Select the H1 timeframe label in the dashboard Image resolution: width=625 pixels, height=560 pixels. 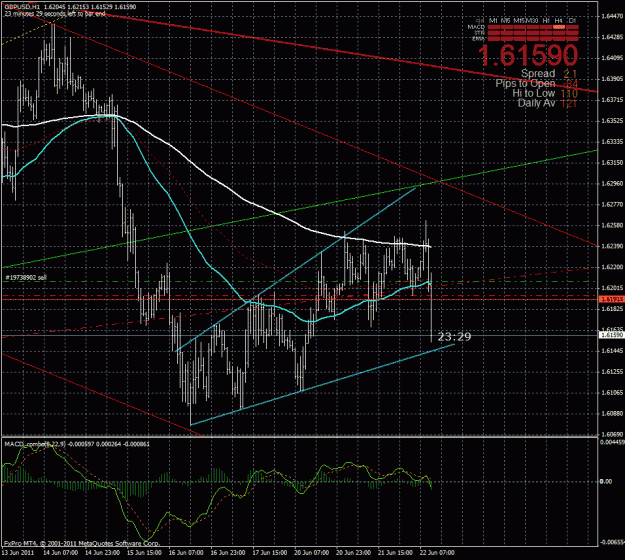point(546,20)
